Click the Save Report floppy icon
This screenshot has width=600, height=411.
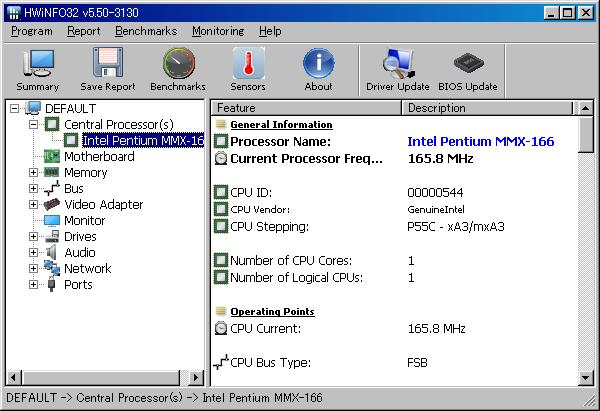pos(108,62)
